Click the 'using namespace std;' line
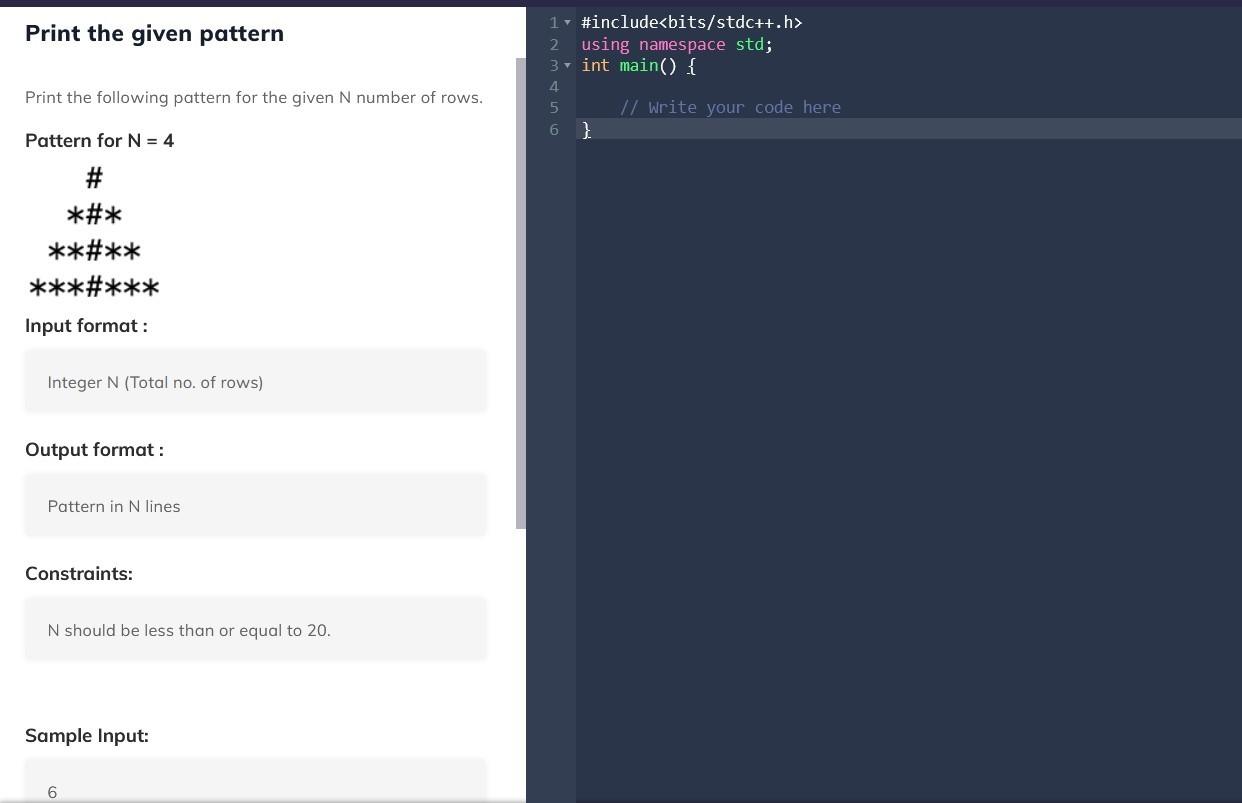Screen dimensions: 1242x803 [676, 44]
